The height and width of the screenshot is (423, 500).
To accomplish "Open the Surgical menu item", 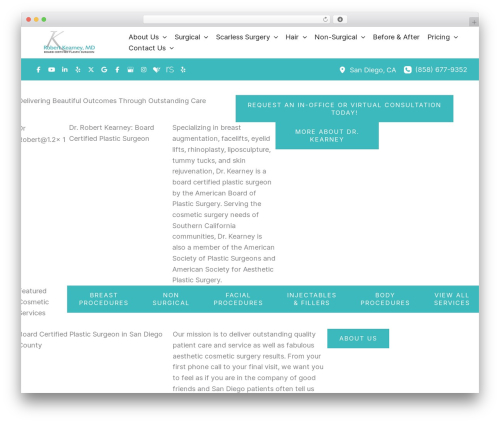I will coord(187,37).
